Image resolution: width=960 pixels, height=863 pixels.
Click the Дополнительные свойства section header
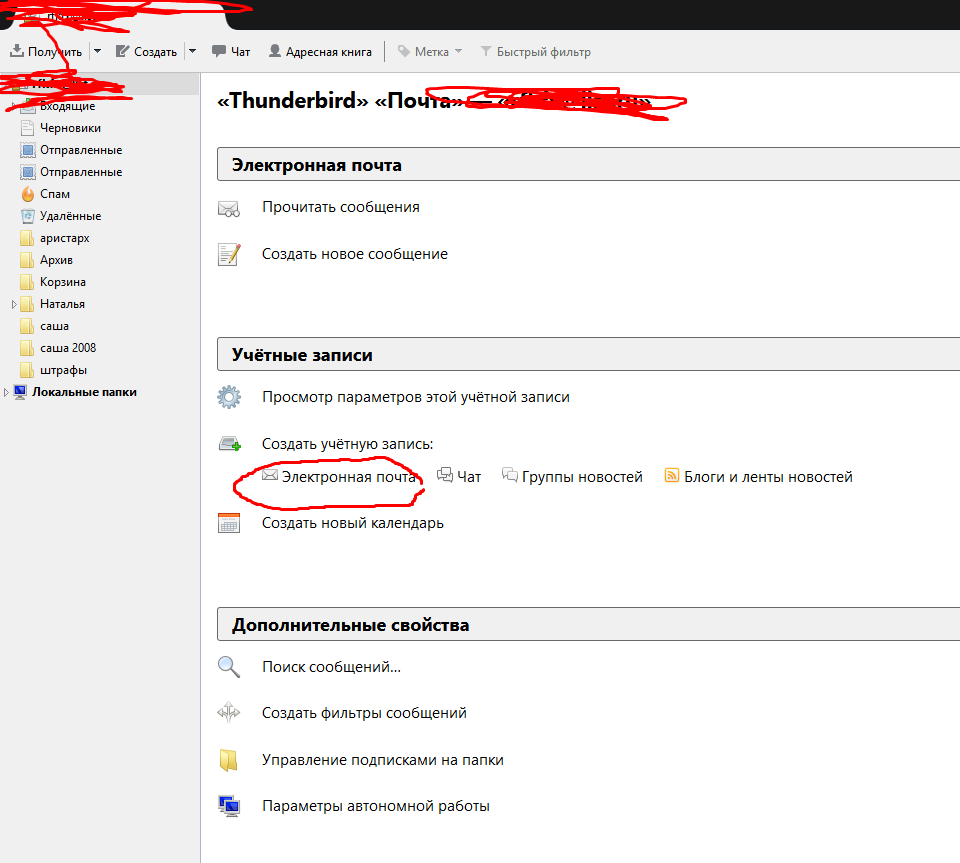click(588, 624)
